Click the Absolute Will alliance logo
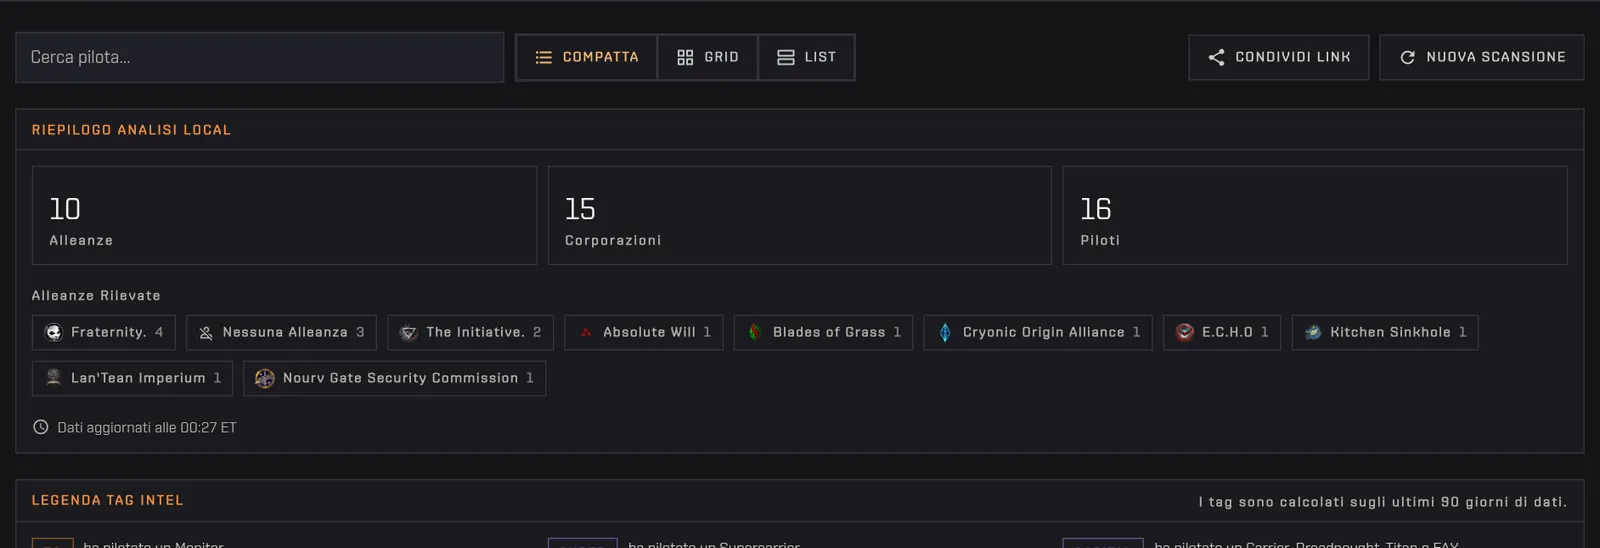 586,332
